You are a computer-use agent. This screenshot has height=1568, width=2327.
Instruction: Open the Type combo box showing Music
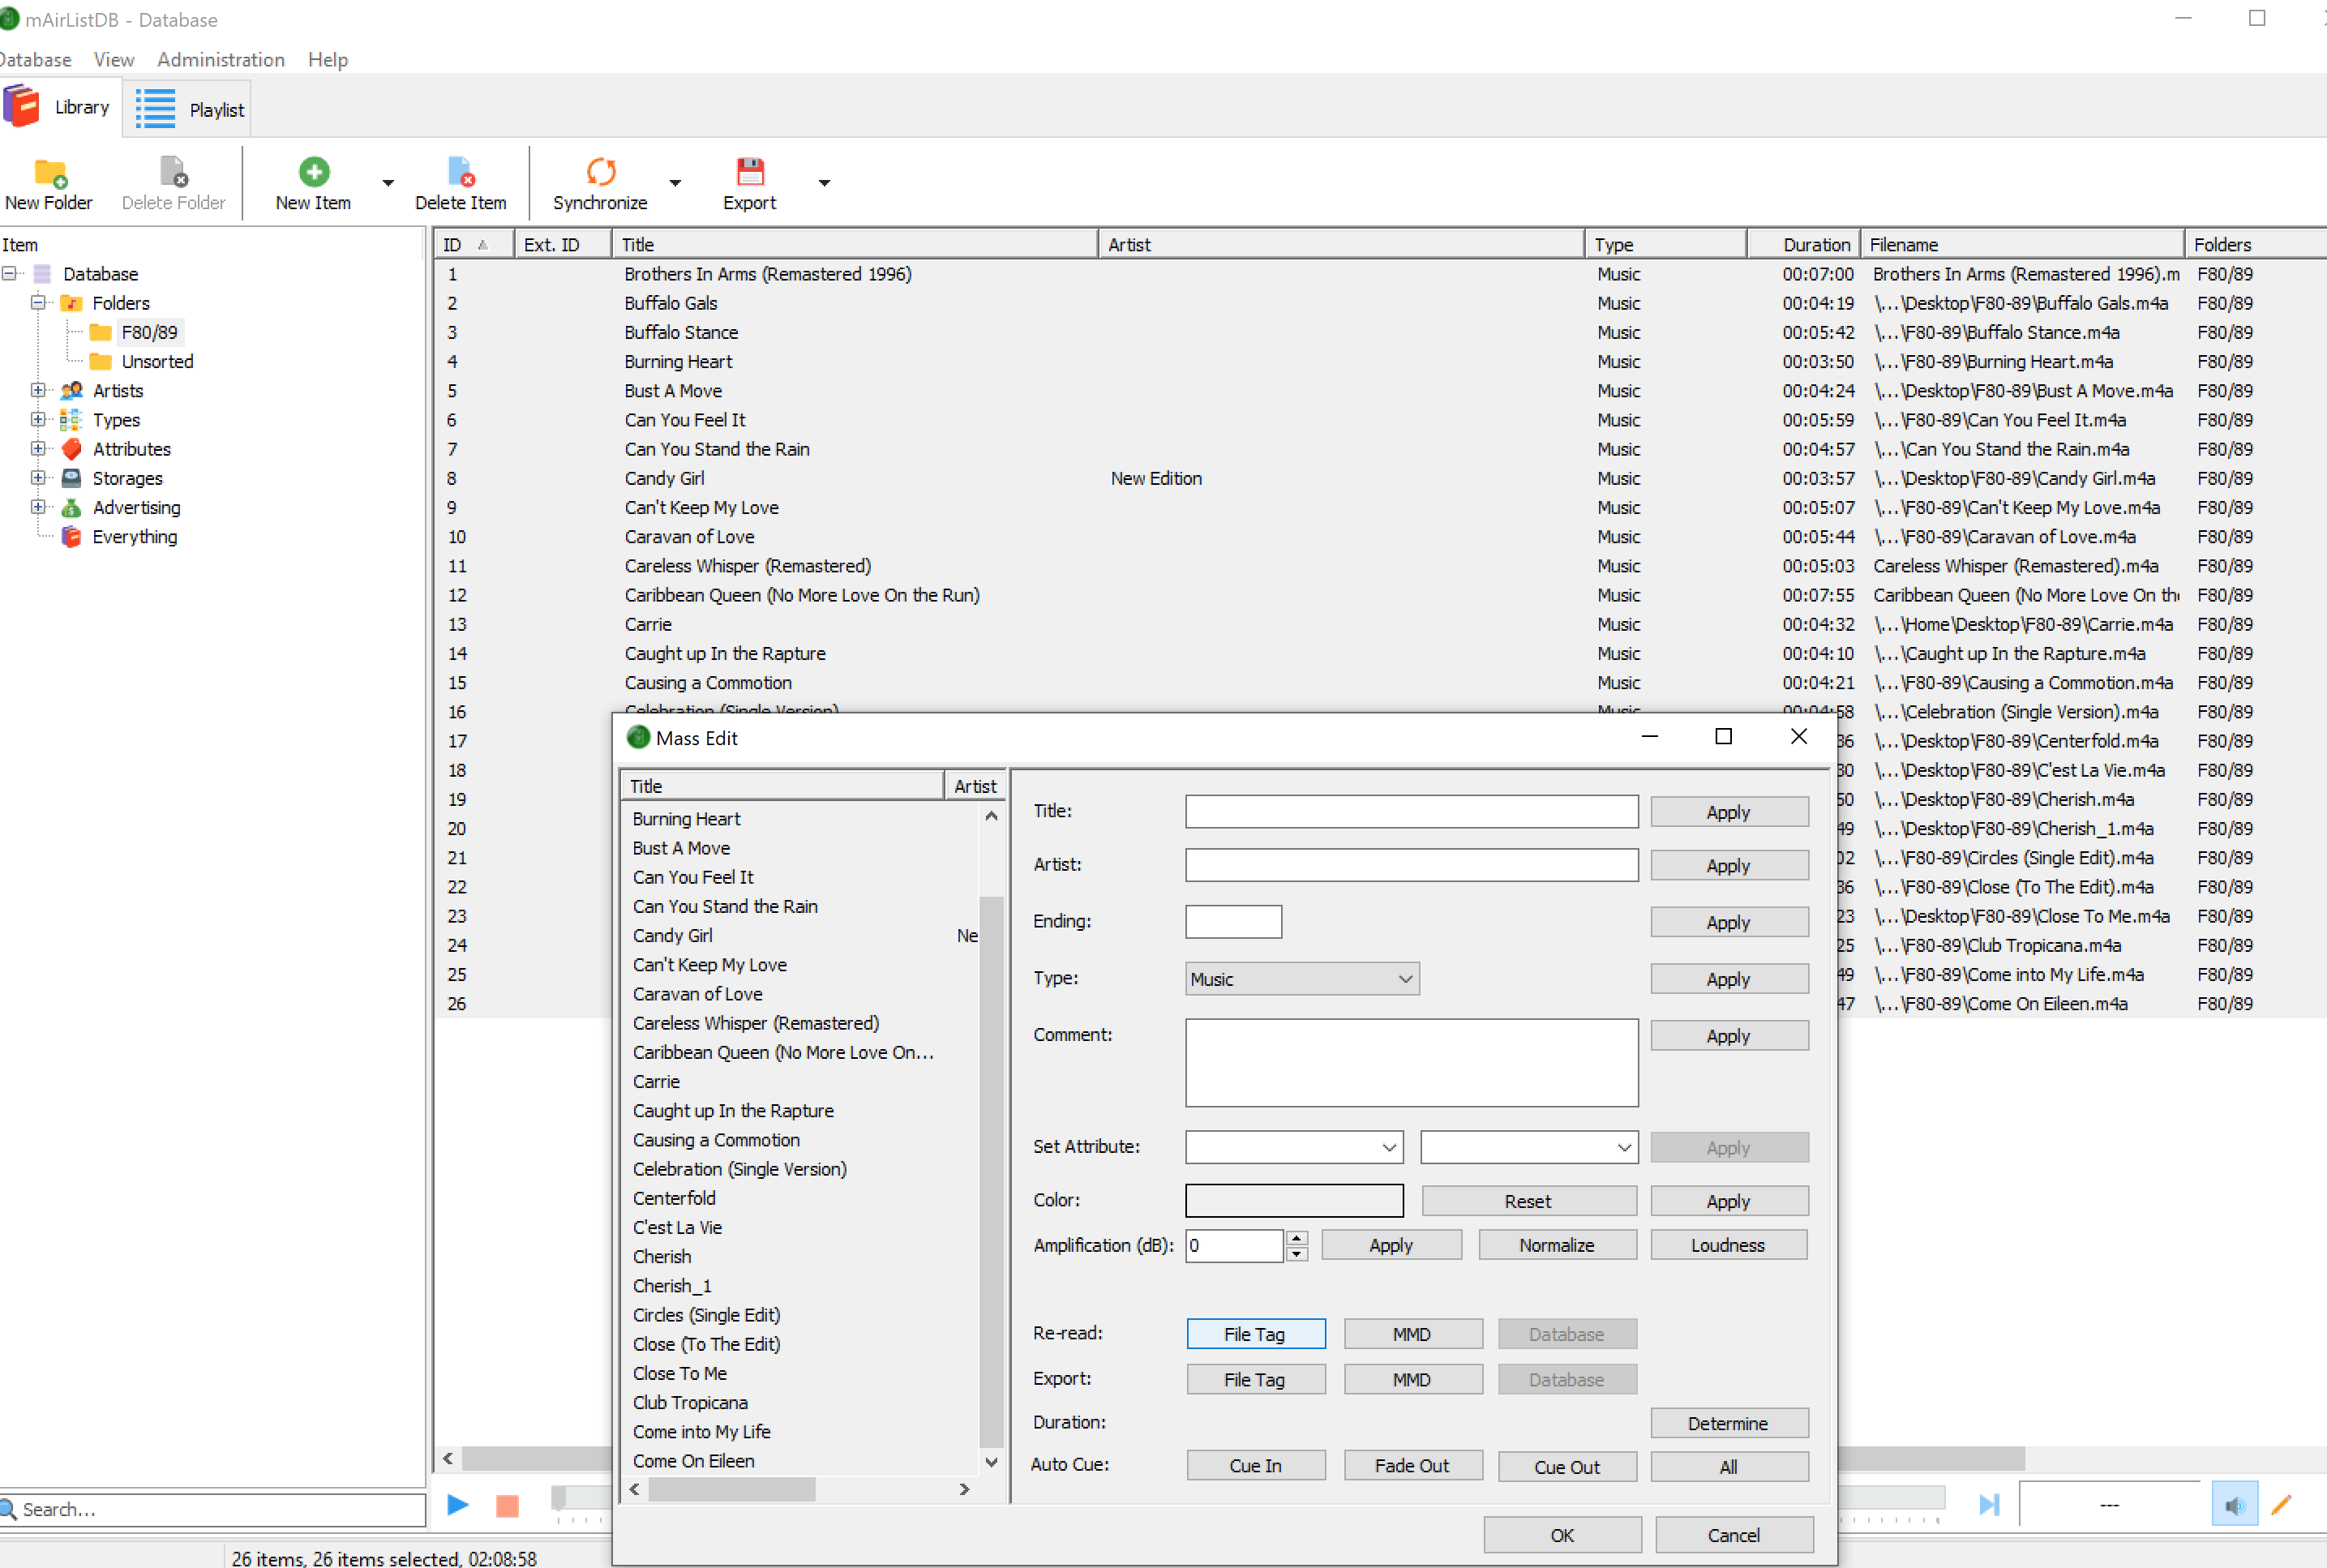pyautogui.click(x=1302, y=979)
